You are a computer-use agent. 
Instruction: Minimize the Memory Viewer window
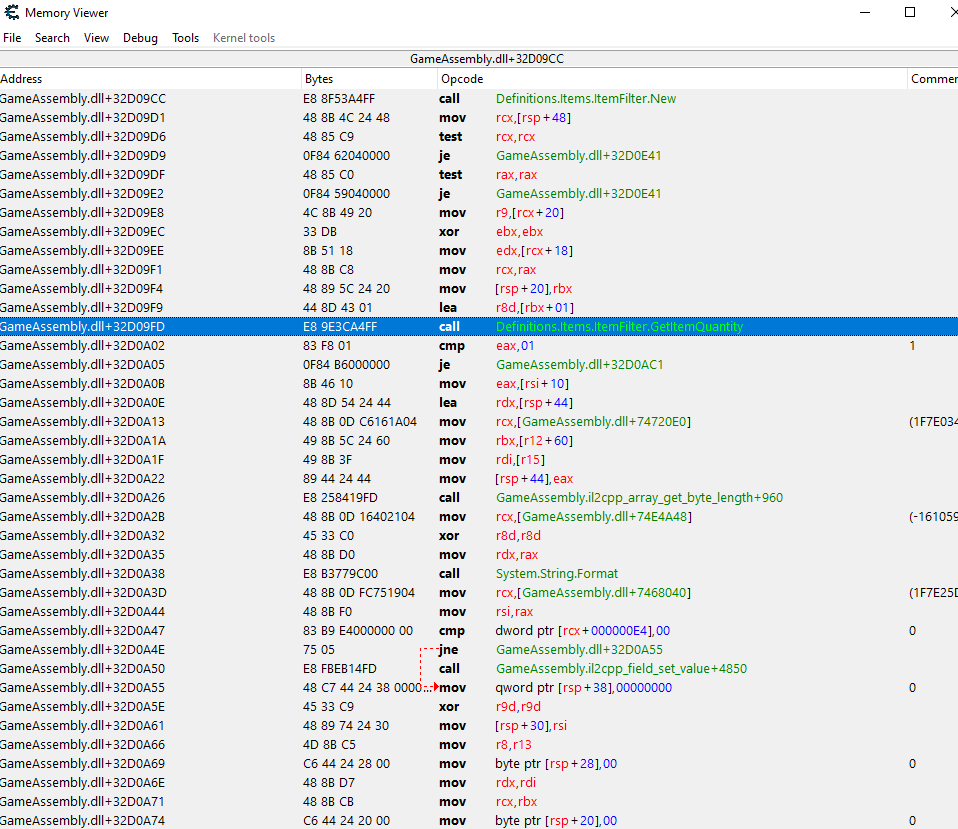863,13
